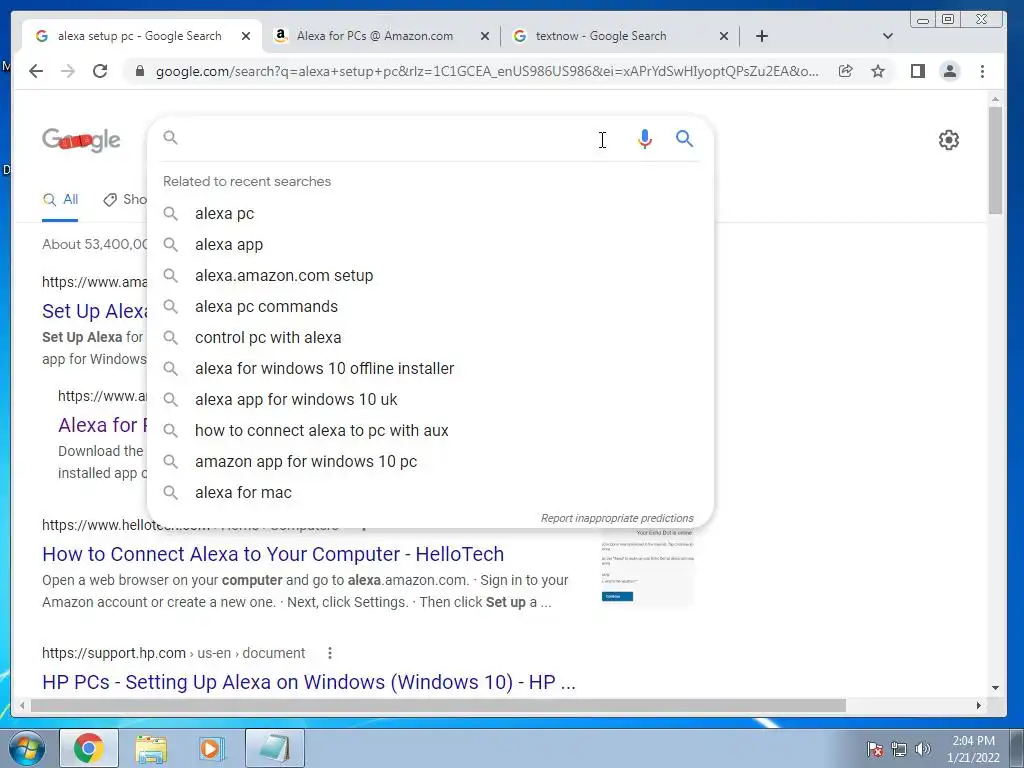
Task: Click Chrome taskbar icon
Action: click(89, 748)
